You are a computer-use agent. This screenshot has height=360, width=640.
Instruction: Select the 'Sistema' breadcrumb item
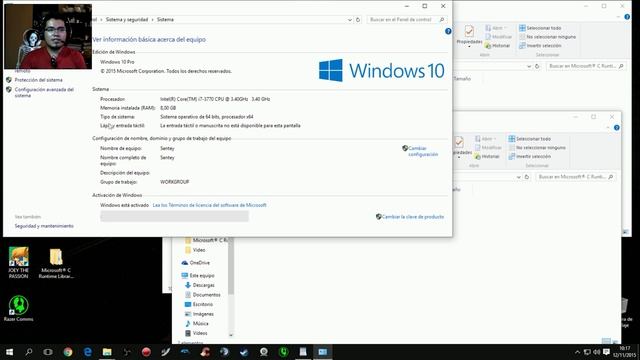[165, 20]
